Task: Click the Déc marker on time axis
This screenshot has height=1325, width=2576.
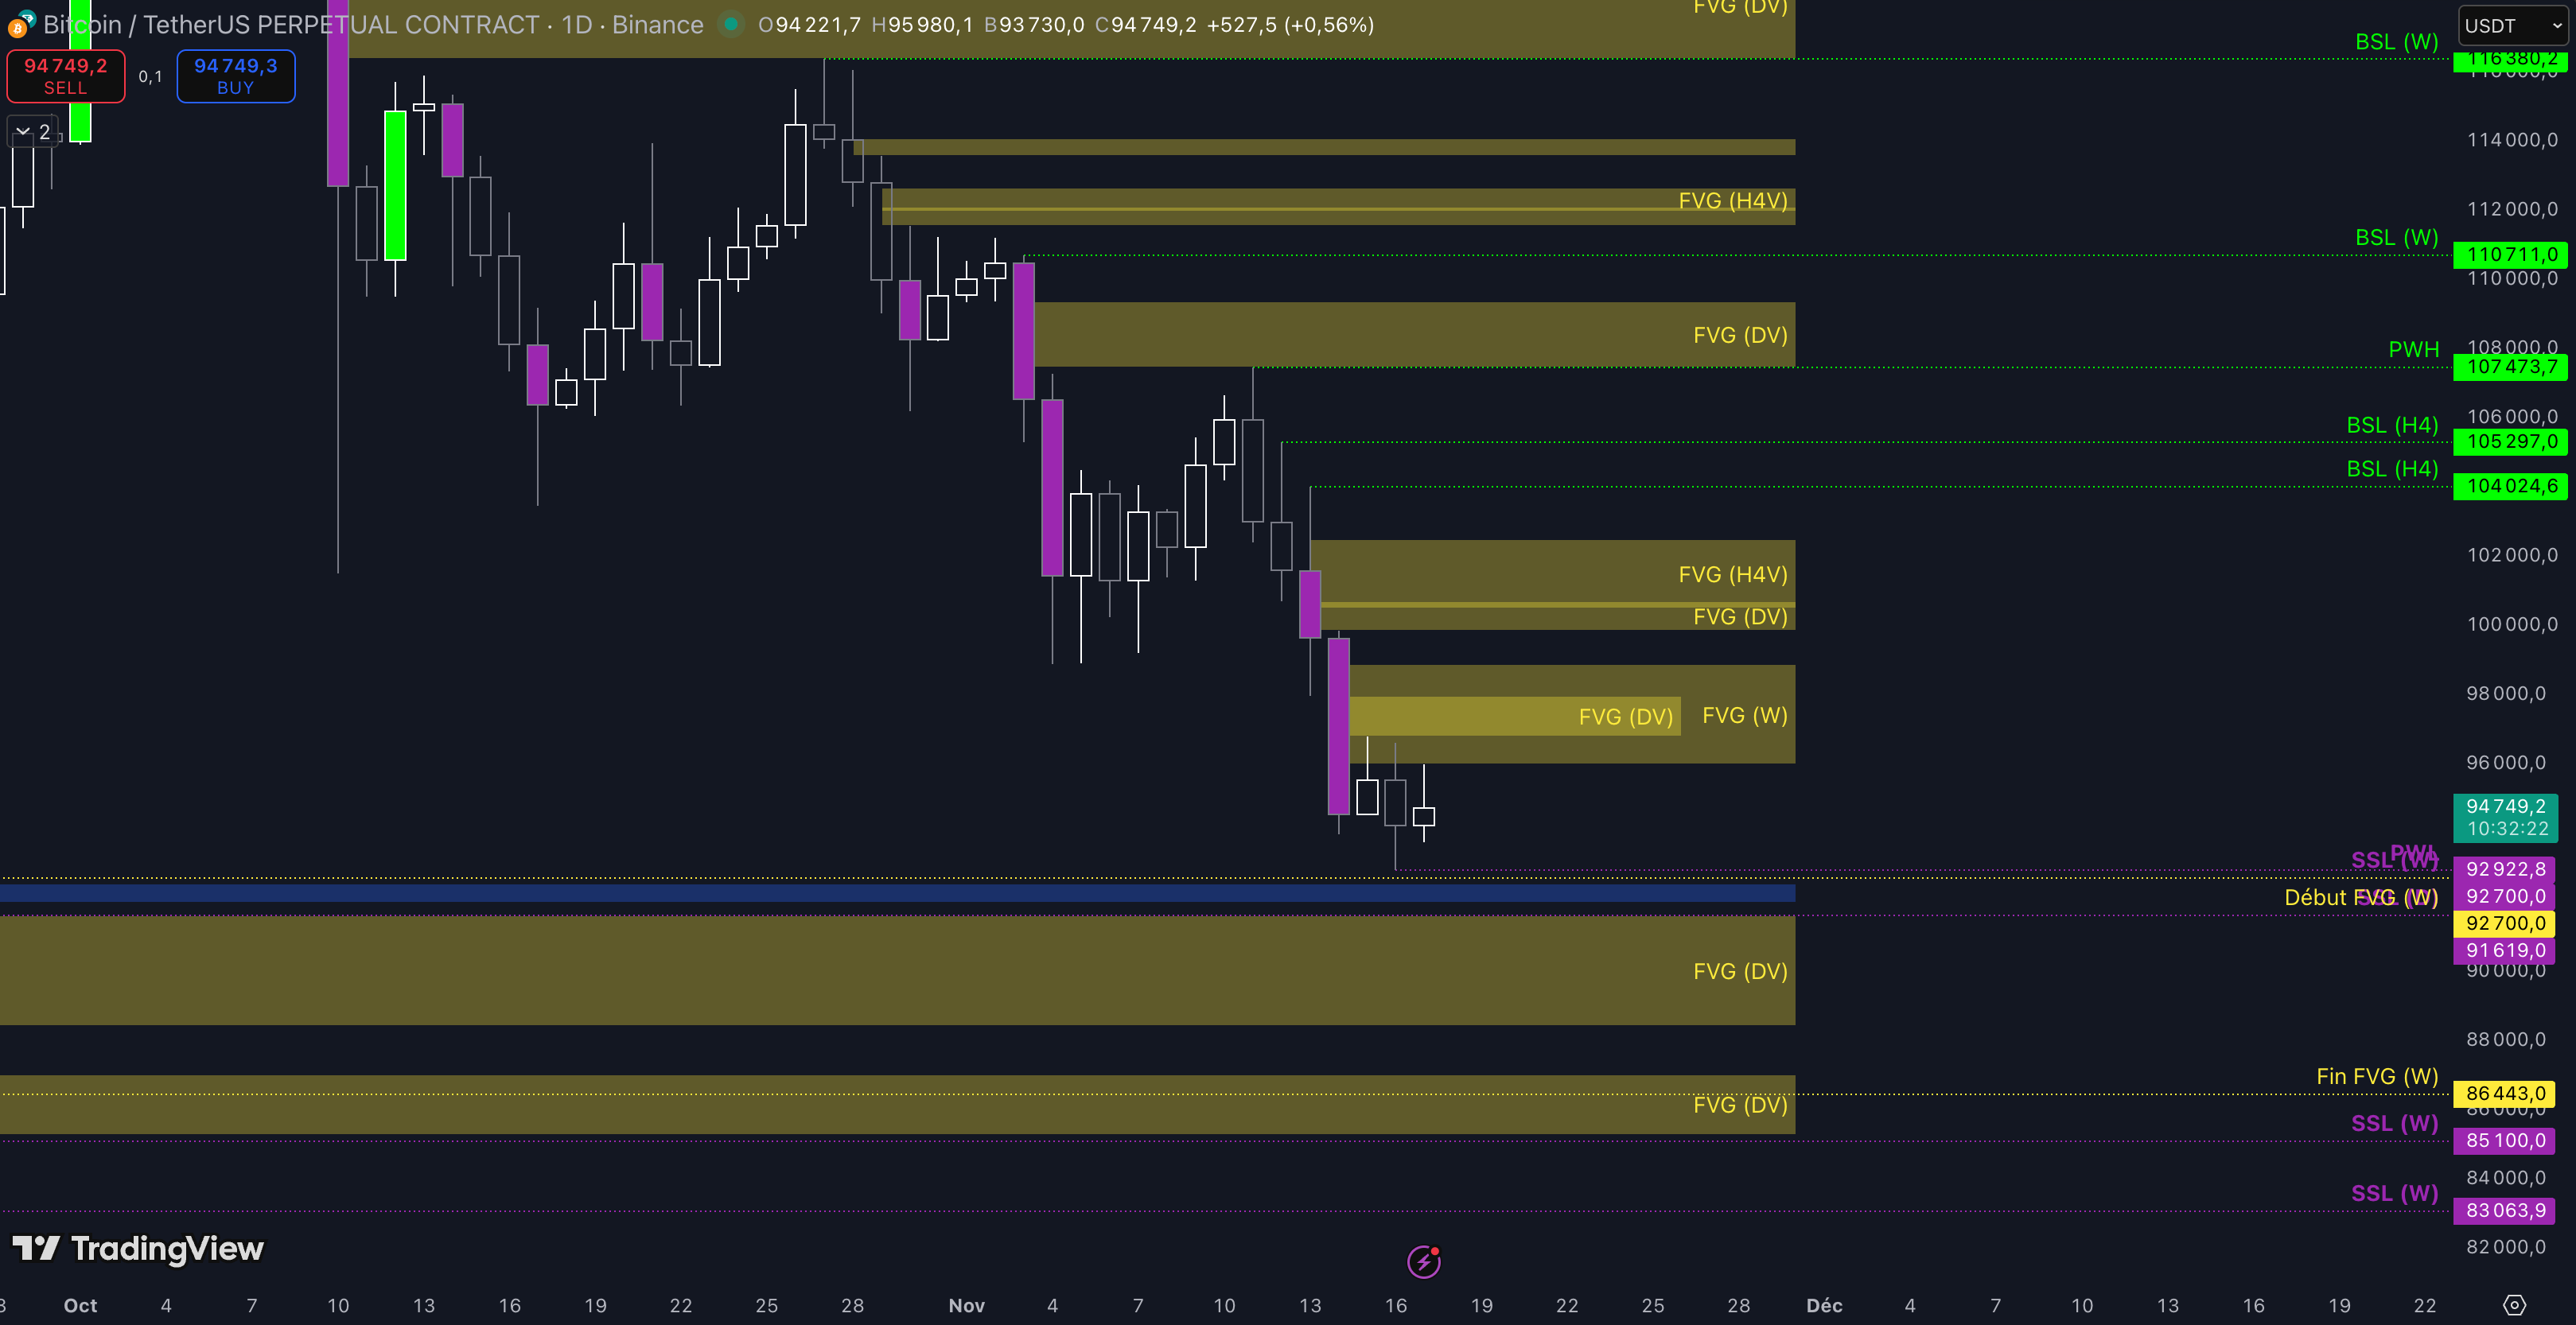Action: click(x=1824, y=1305)
